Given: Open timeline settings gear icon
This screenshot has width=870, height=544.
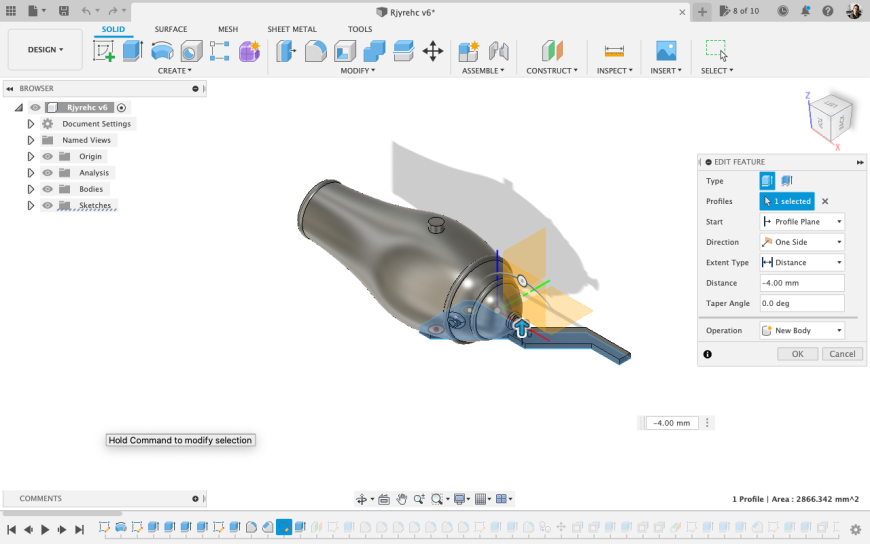Looking at the screenshot, I should pos(856,529).
